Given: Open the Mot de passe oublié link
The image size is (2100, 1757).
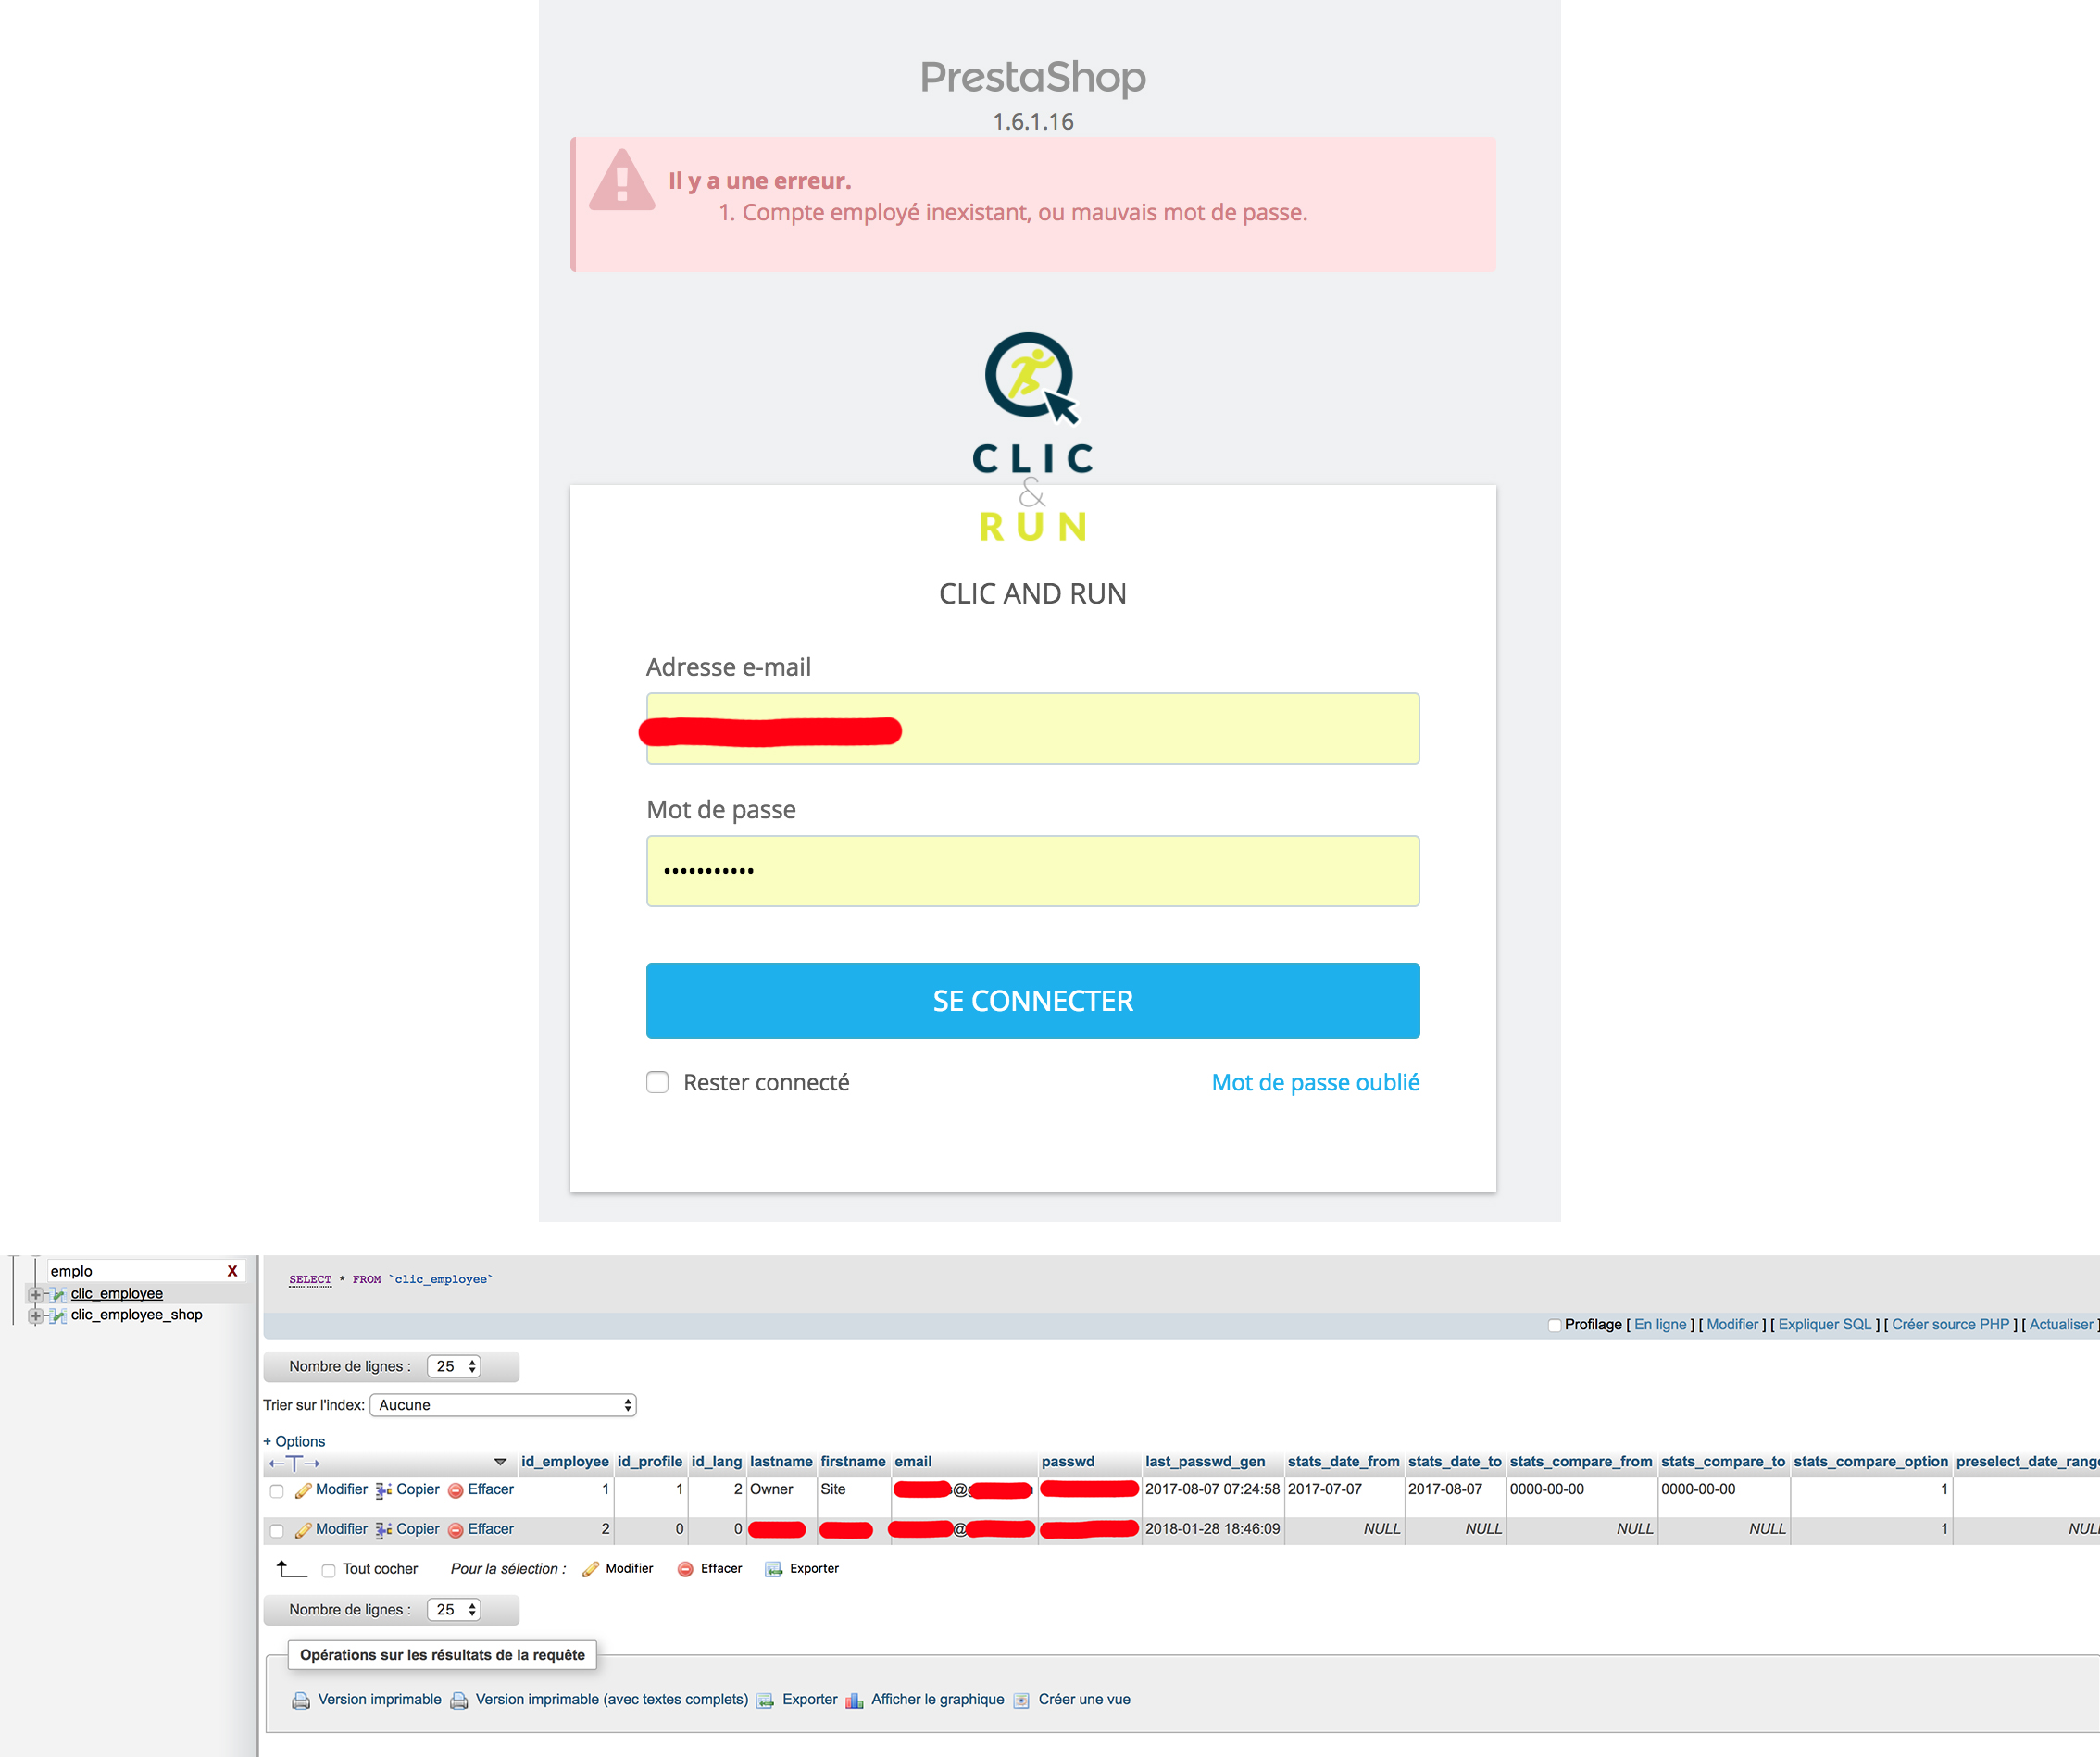Looking at the screenshot, I should [x=1314, y=1082].
